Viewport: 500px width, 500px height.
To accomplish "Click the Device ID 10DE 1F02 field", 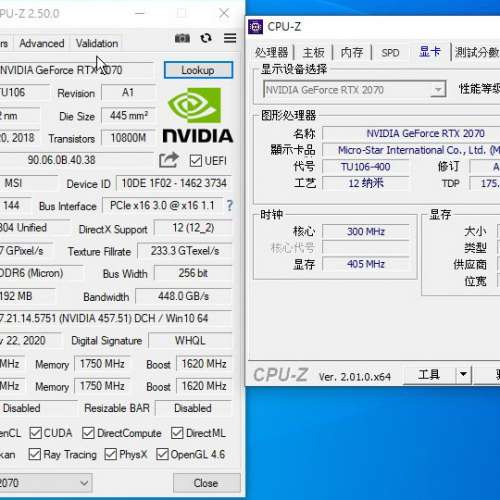I will tap(174, 183).
